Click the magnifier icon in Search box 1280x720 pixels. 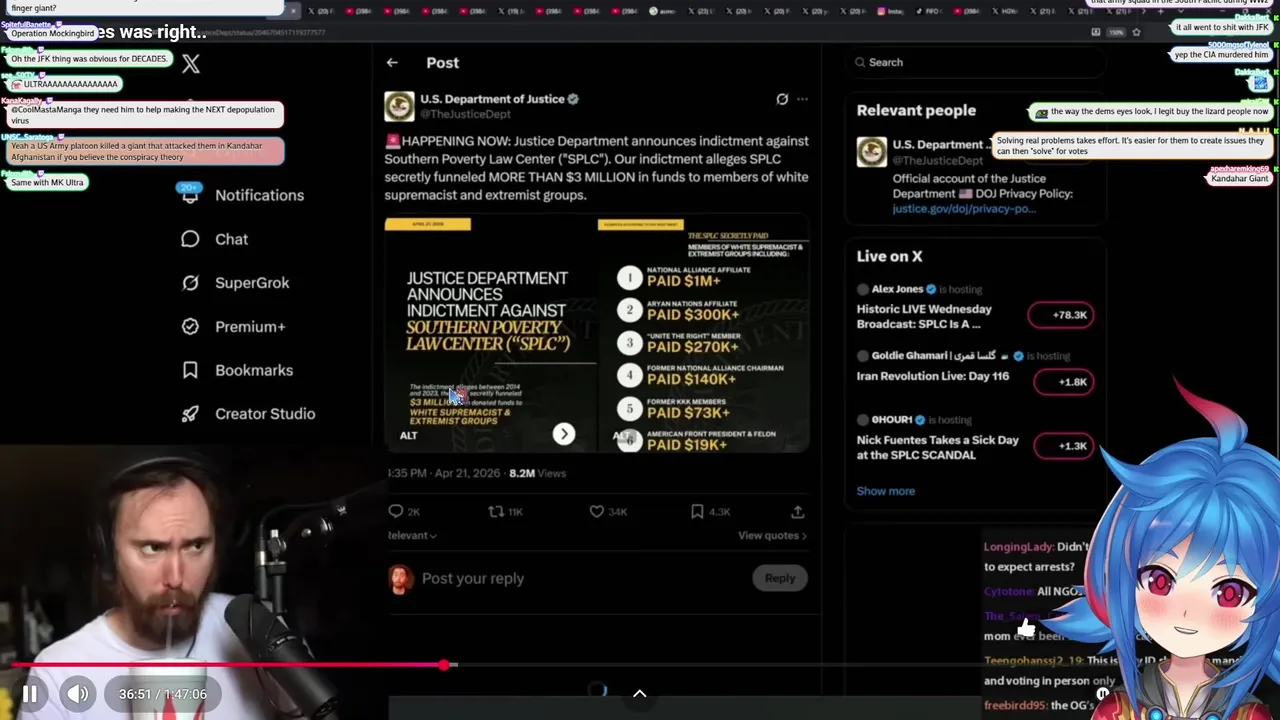pos(860,62)
